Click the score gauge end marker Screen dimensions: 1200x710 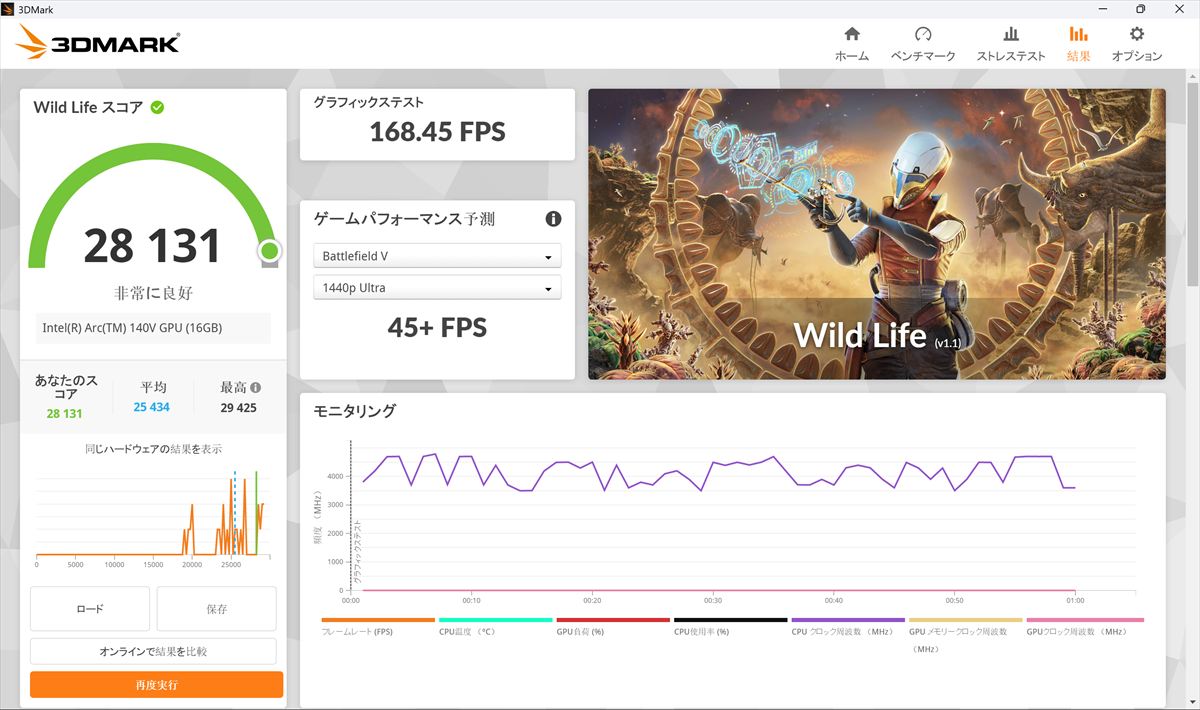point(268,251)
